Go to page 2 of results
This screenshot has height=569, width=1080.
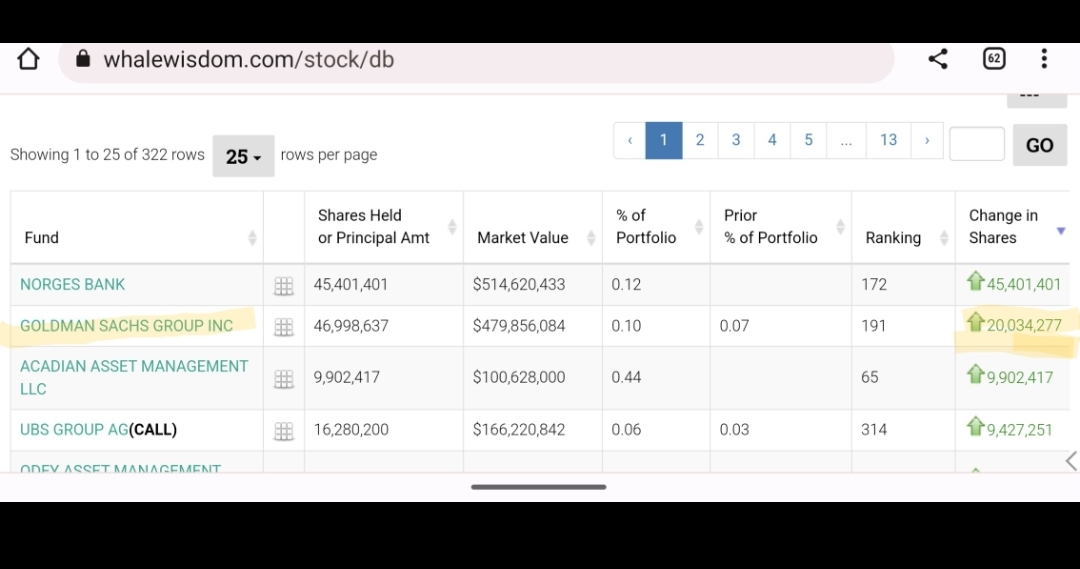pyautogui.click(x=700, y=140)
